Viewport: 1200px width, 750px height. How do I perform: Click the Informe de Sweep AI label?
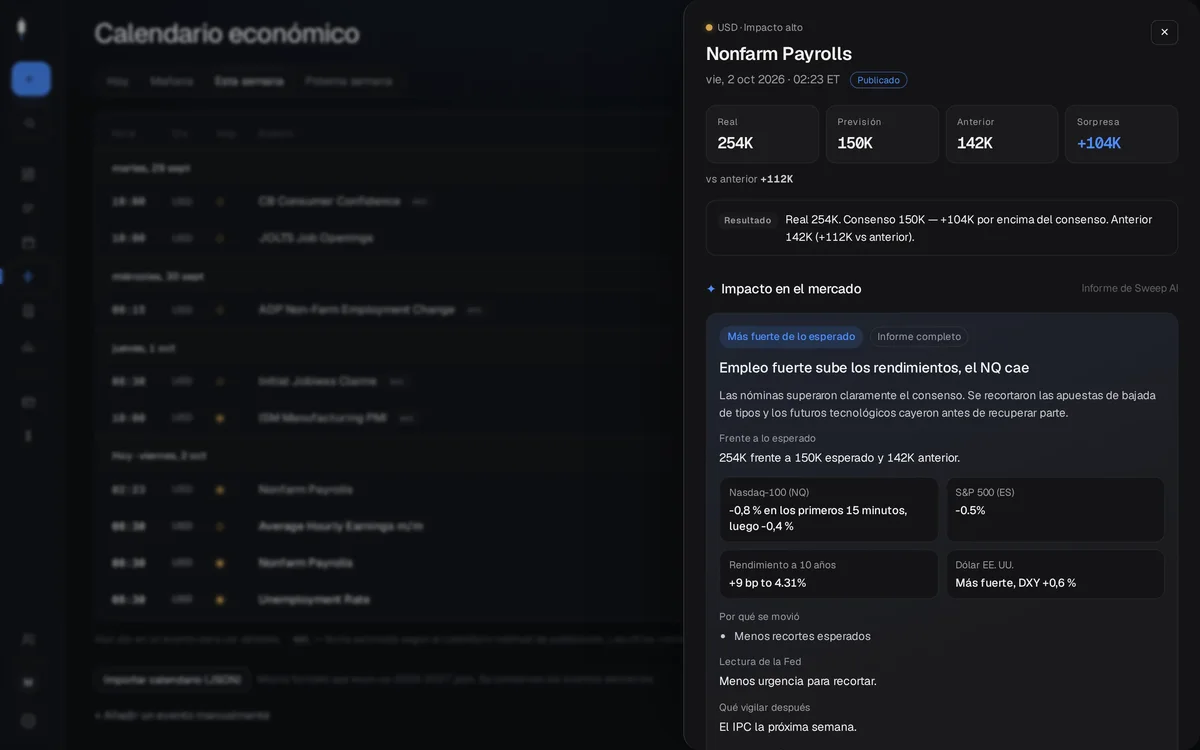[x=1130, y=289]
